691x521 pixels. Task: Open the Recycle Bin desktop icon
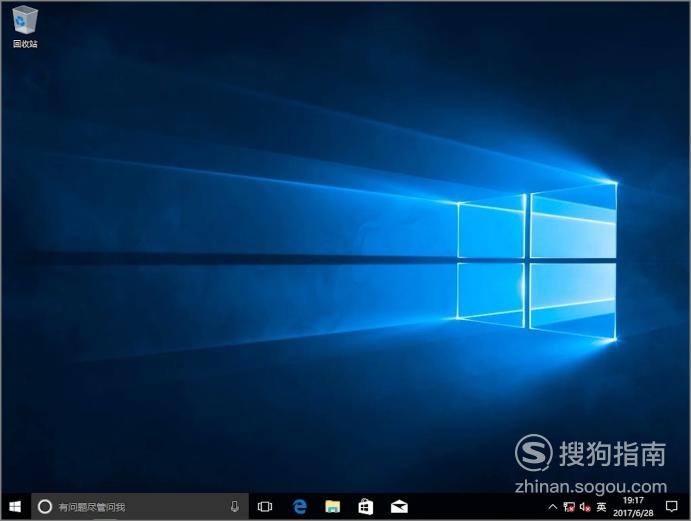point(25,26)
